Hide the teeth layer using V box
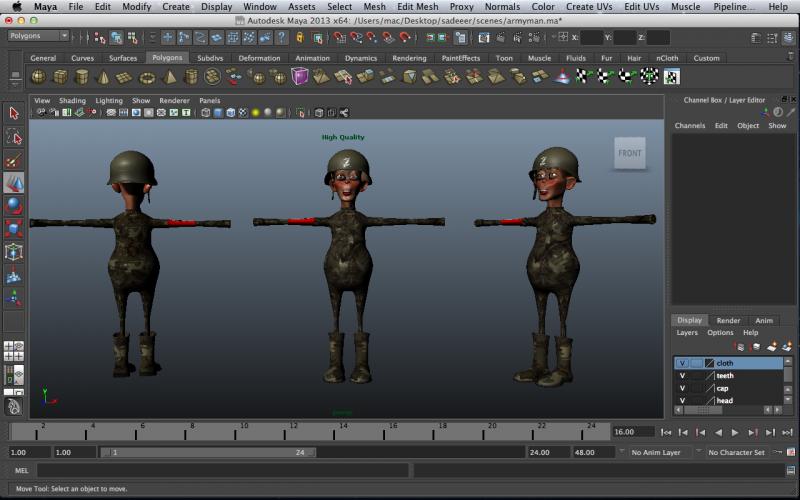Viewport: 800px width, 500px height. point(682,376)
